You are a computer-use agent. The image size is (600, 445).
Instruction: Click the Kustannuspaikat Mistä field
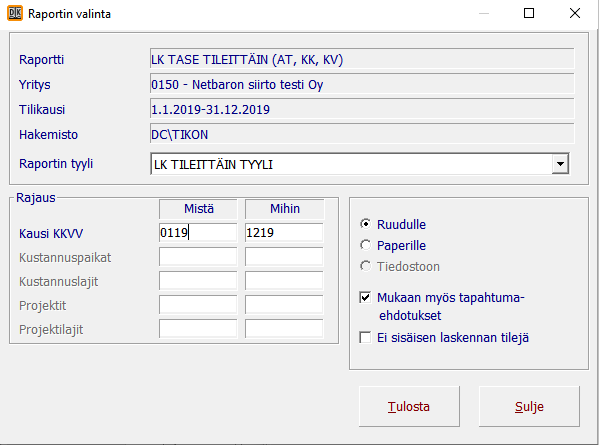197,257
